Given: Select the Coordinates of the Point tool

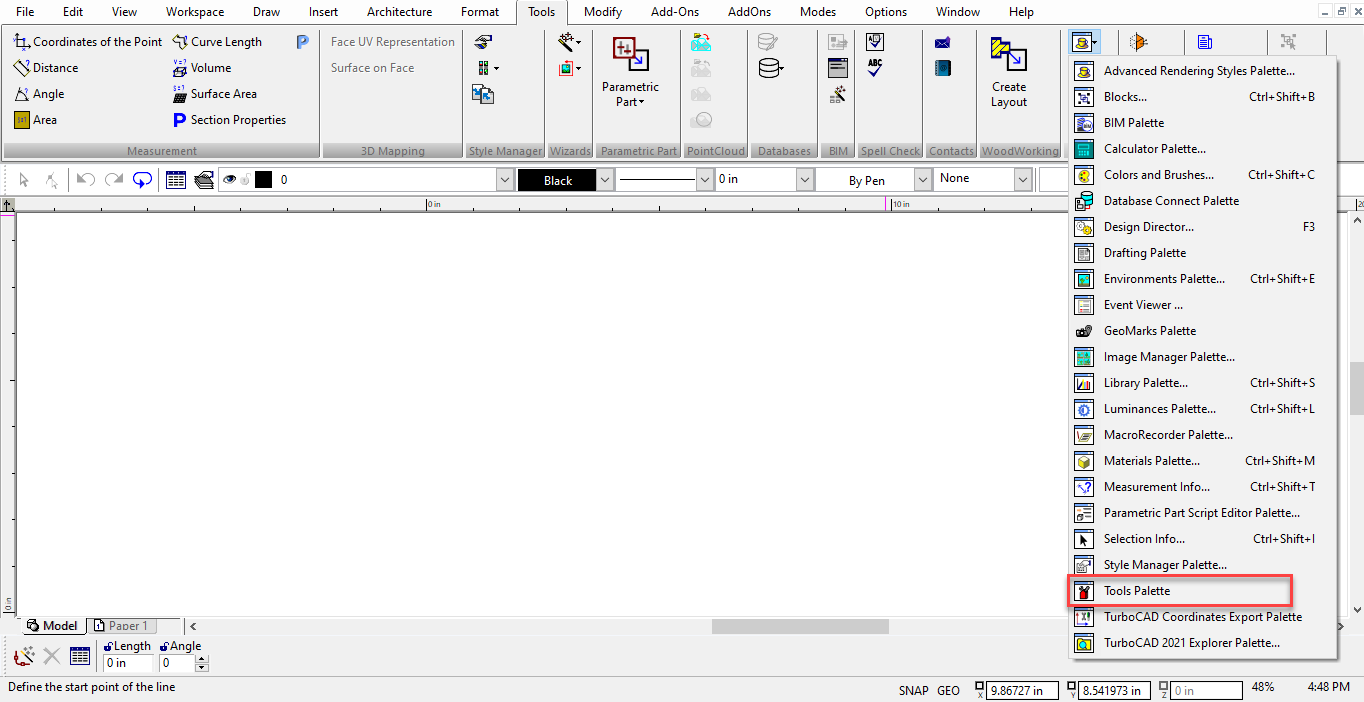Looking at the screenshot, I should click(x=87, y=42).
